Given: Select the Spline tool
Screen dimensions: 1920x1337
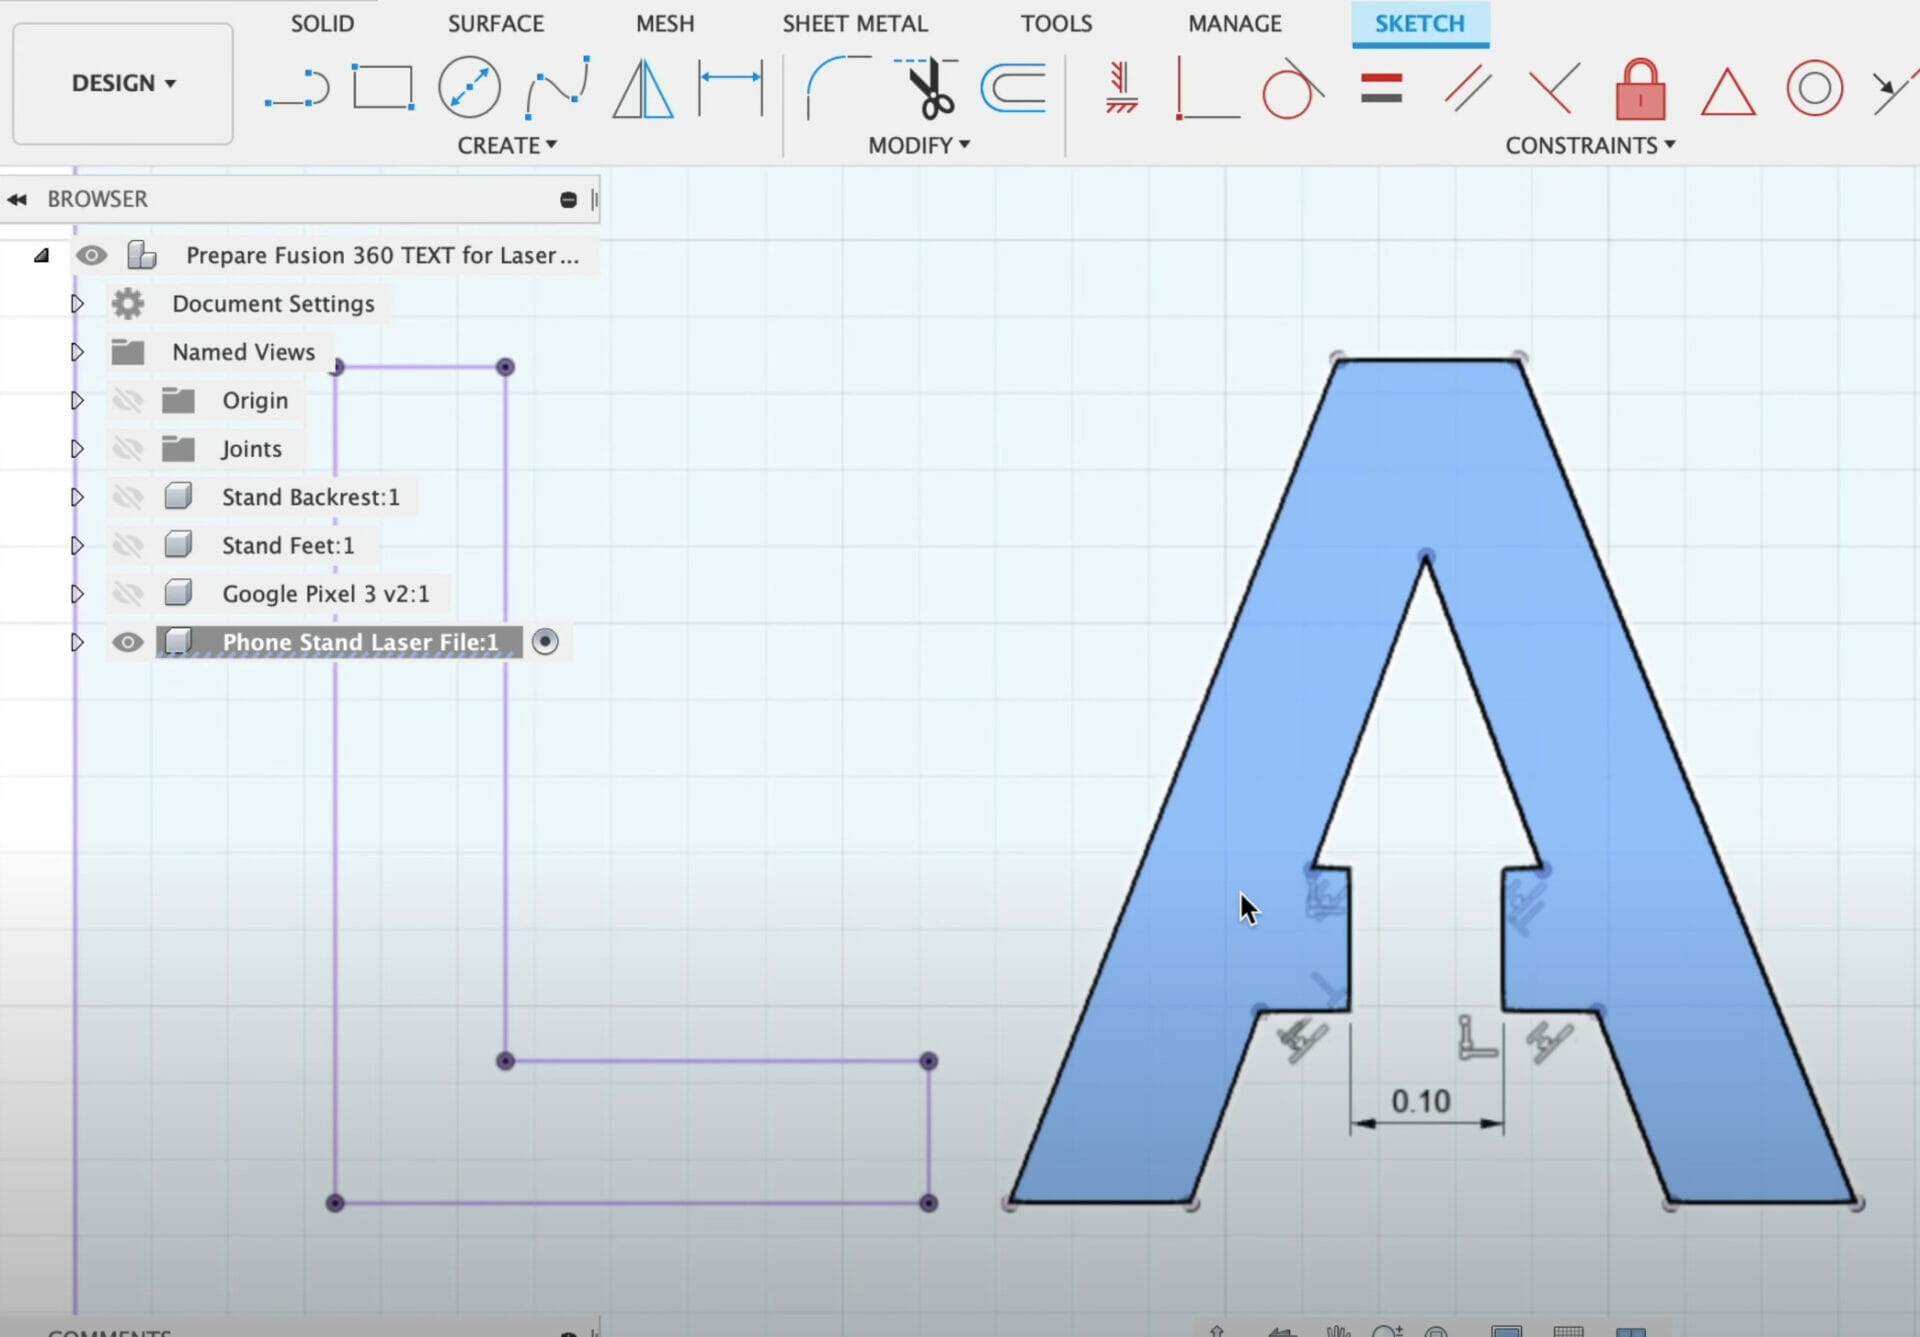Looking at the screenshot, I should point(556,87).
